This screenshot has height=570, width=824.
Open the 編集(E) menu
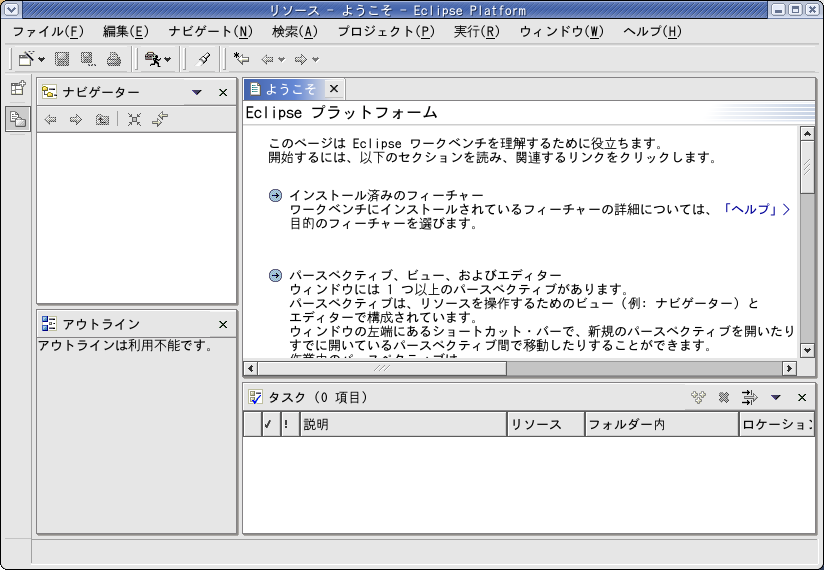[126, 32]
